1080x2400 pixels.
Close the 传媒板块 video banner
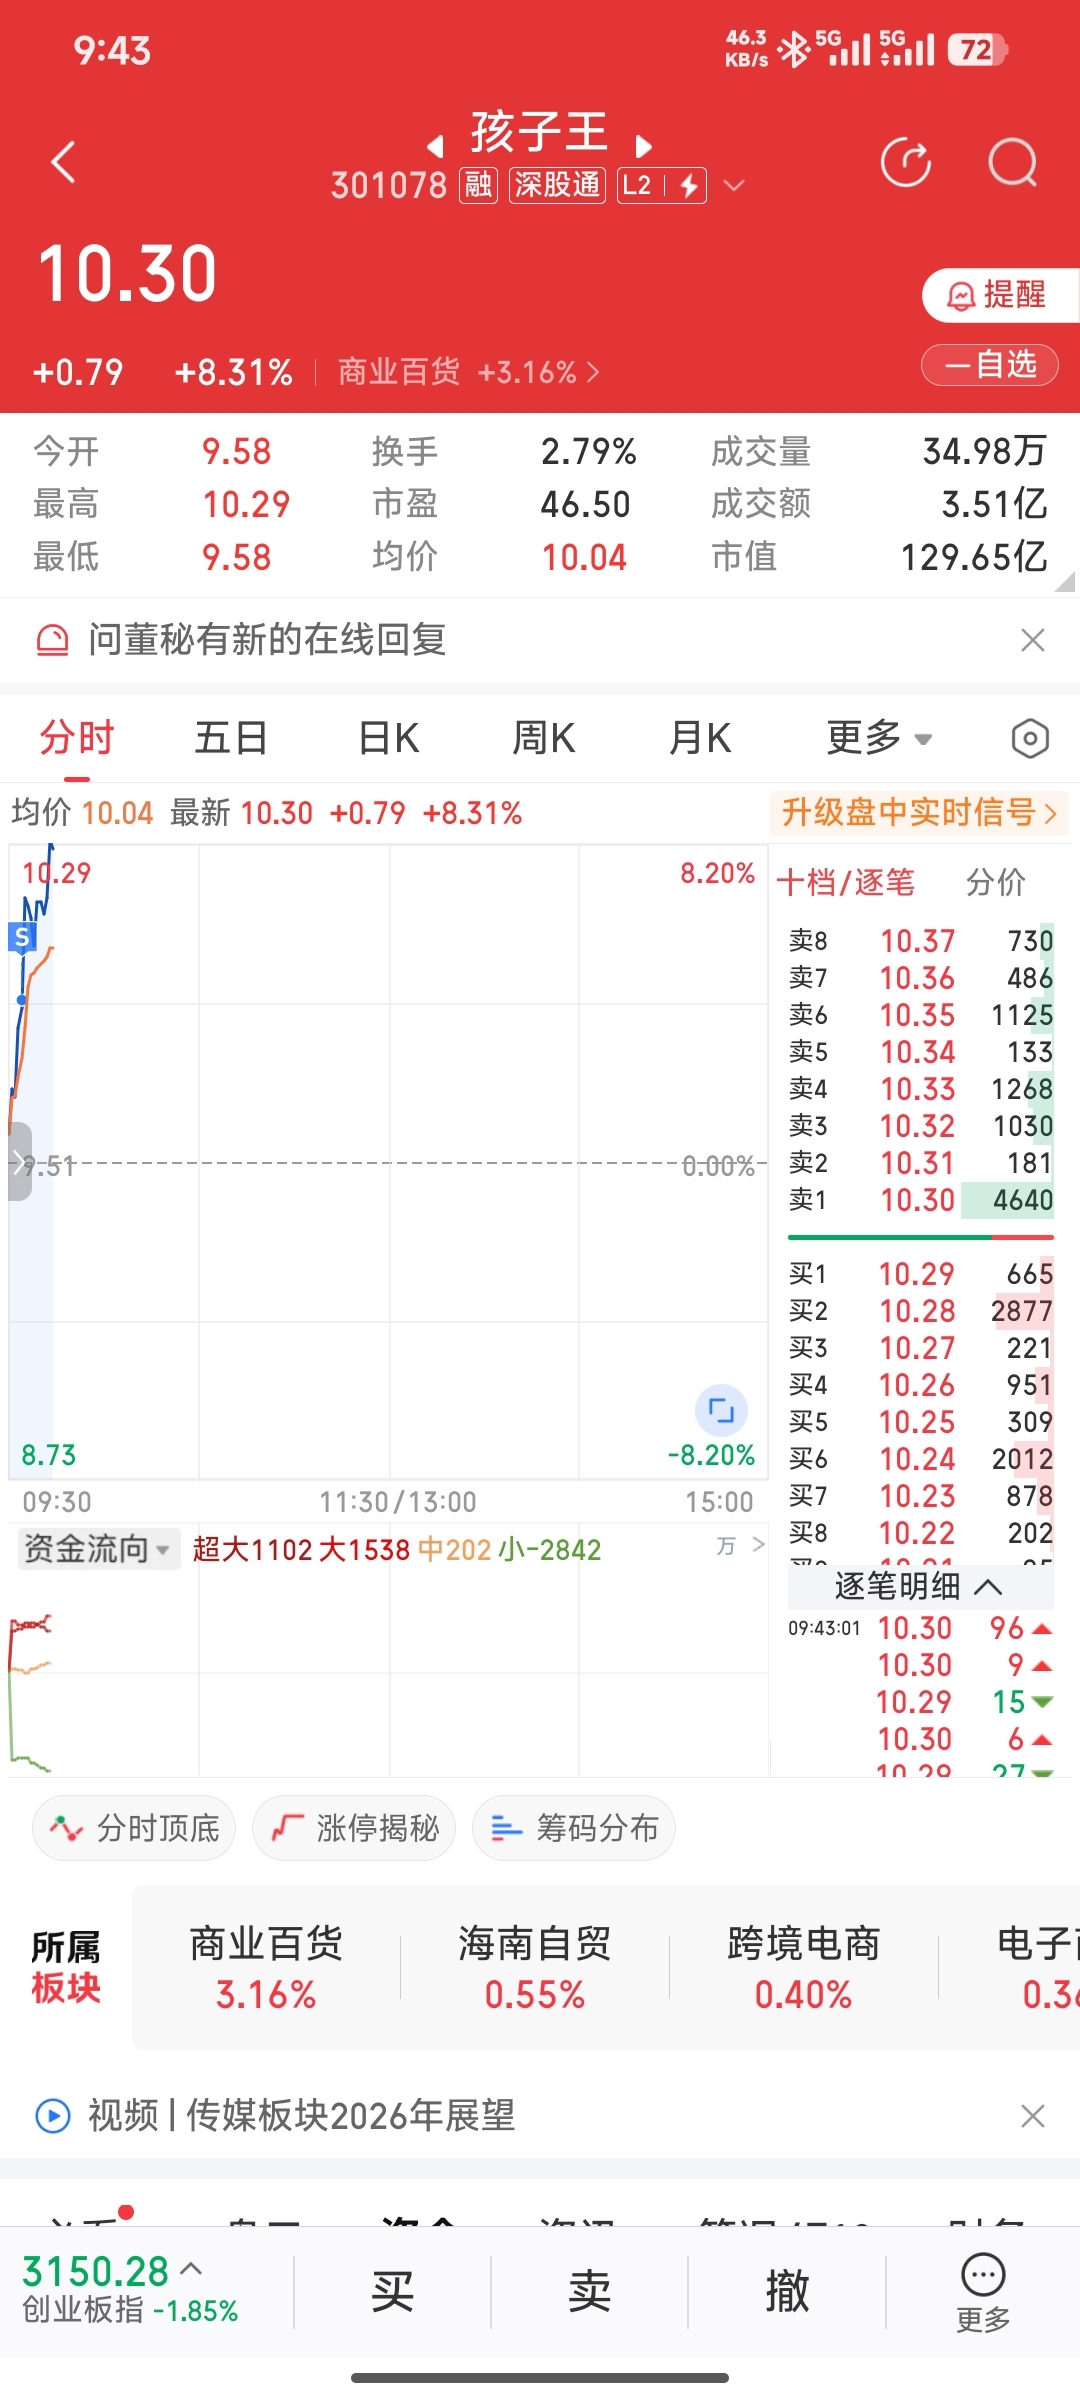[x=1033, y=2116]
